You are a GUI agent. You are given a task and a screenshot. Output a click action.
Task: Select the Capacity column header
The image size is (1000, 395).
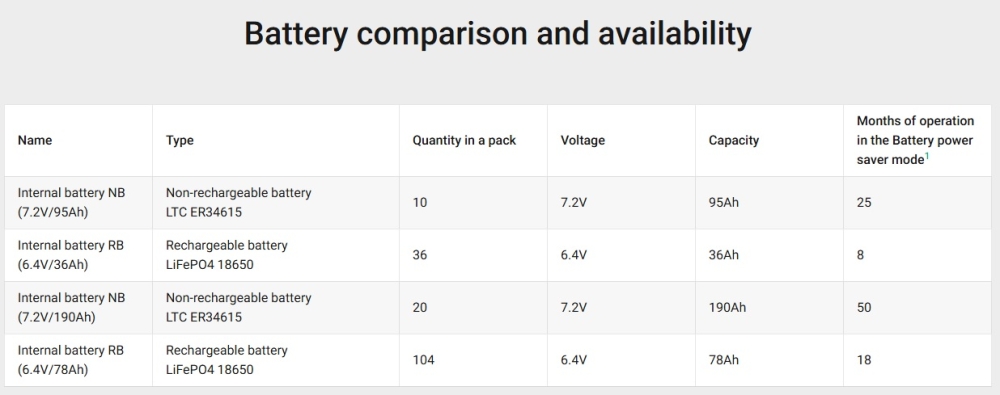733,140
